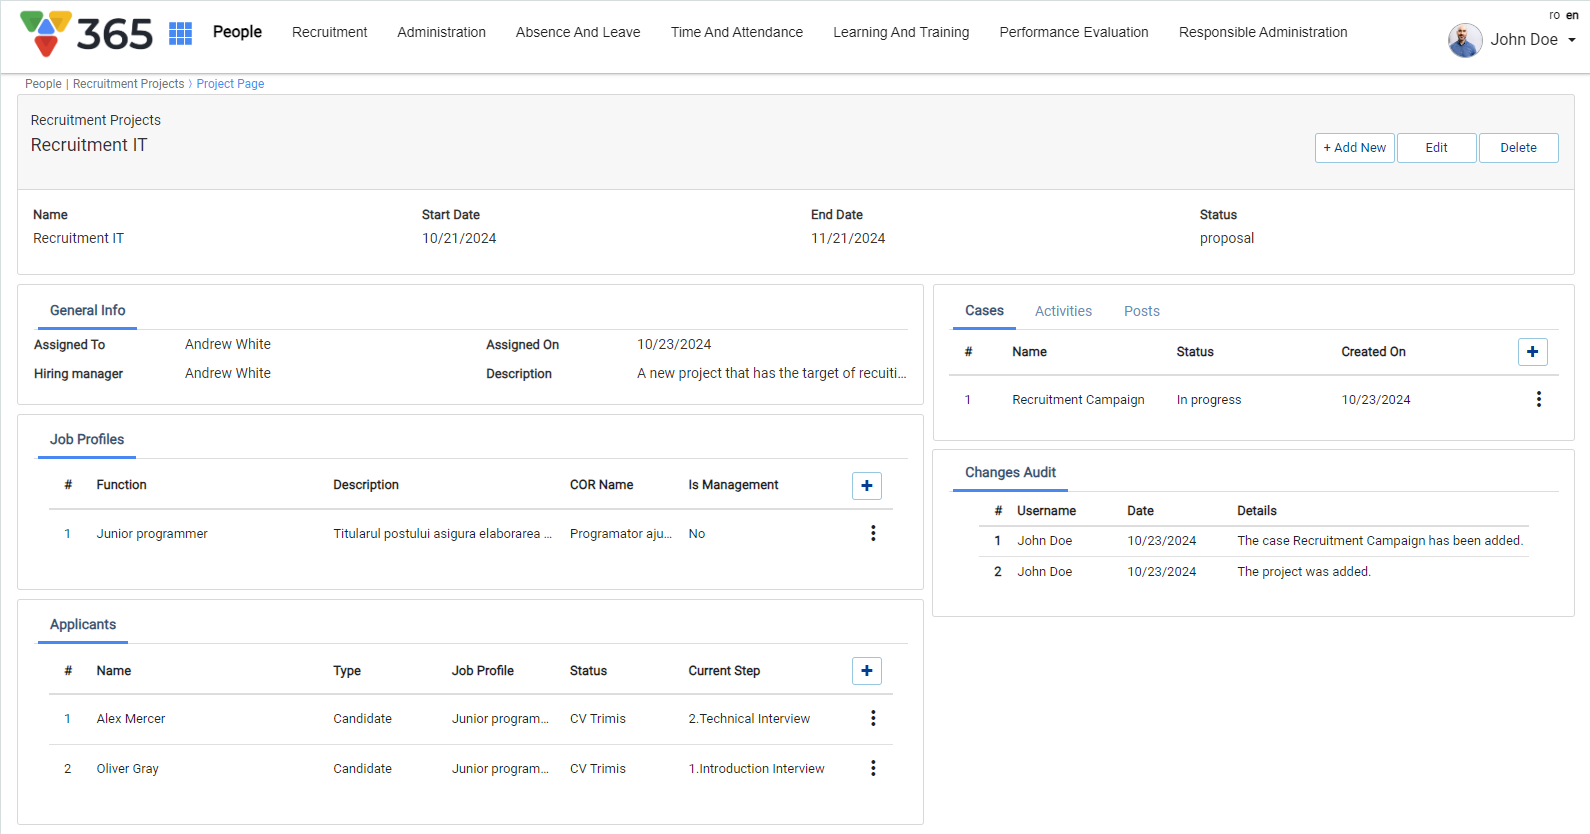Expand the John Doe user dropdown arrow

click(1572, 40)
